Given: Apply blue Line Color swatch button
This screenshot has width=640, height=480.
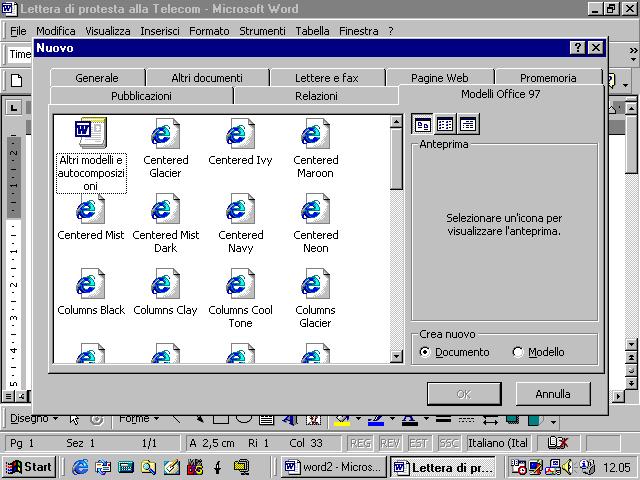Looking at the screenshot, I should pos(376,420).
